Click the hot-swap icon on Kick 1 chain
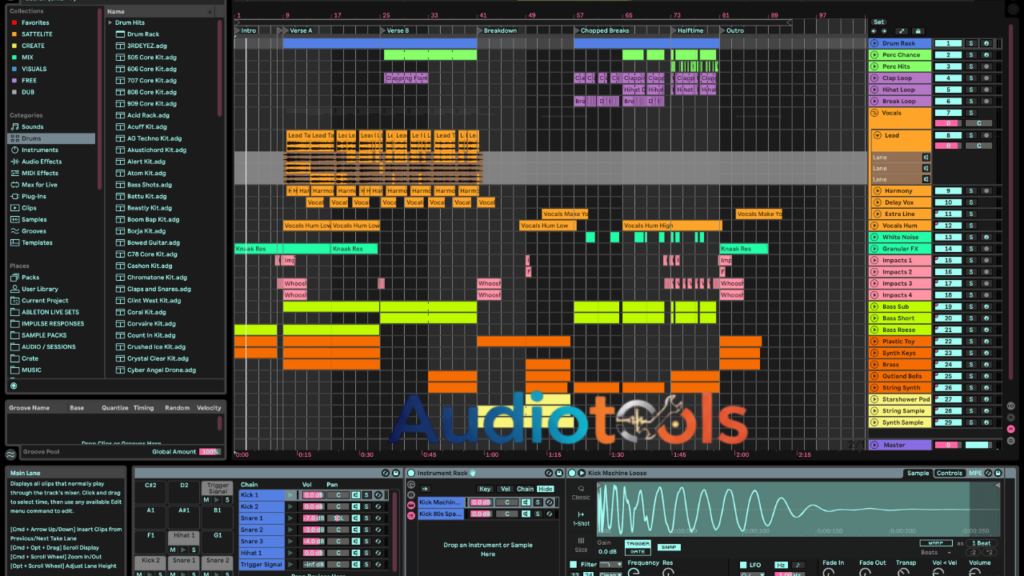Screen dimensions: 1024x576 [378, 495]
